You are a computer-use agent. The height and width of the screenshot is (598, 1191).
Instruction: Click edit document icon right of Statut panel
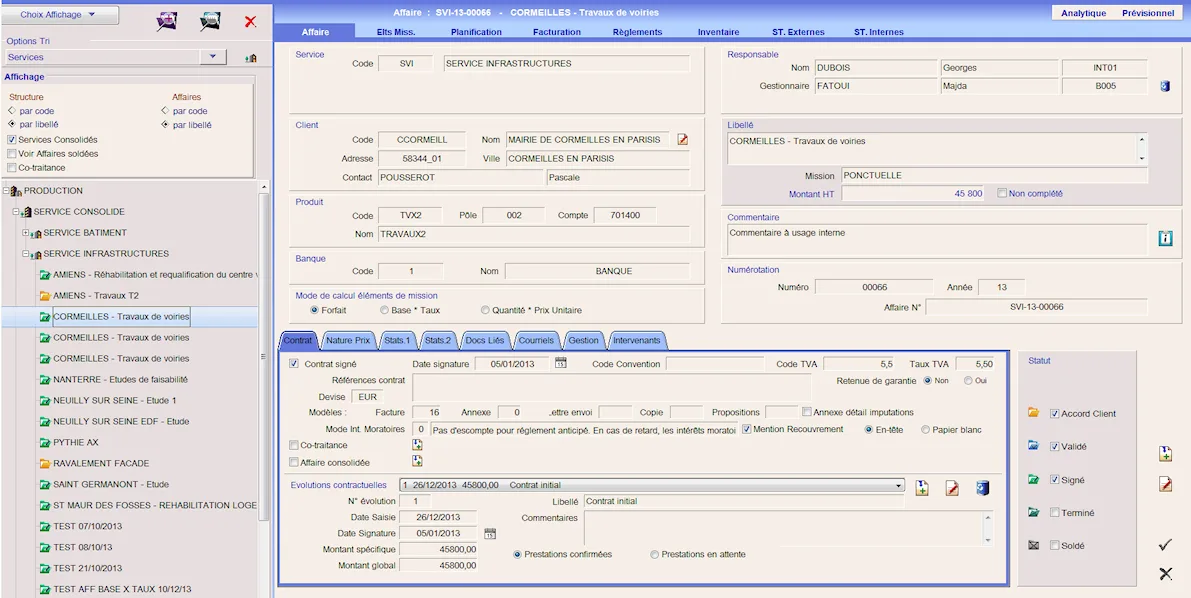click(1166, 484)
